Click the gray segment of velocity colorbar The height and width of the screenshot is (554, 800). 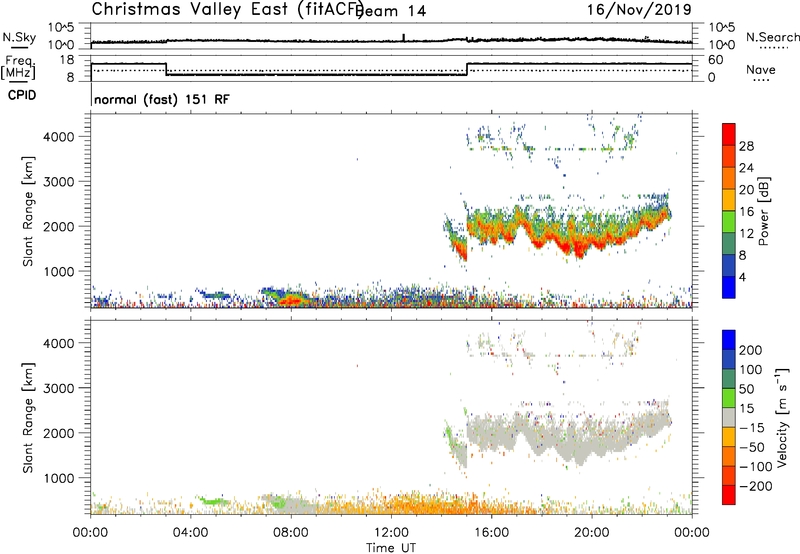pyautogui.click(x=729, y=418)
